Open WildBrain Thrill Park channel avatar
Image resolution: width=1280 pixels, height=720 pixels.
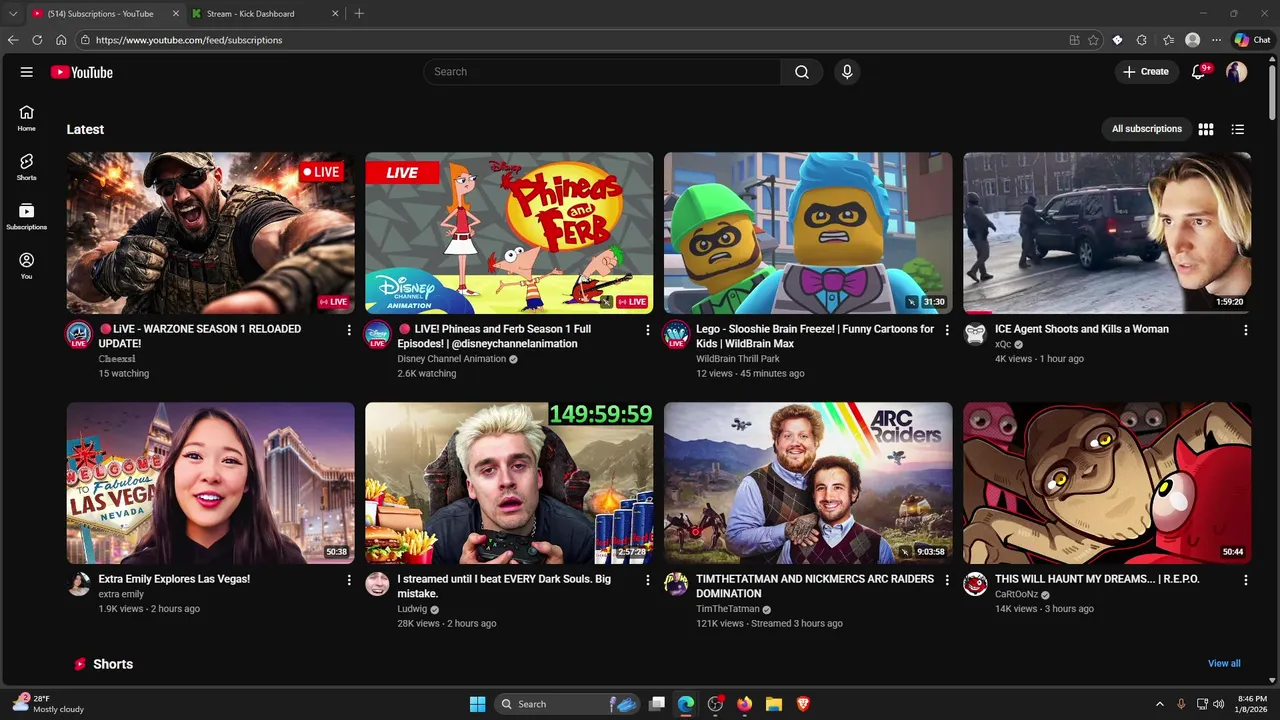677,334
